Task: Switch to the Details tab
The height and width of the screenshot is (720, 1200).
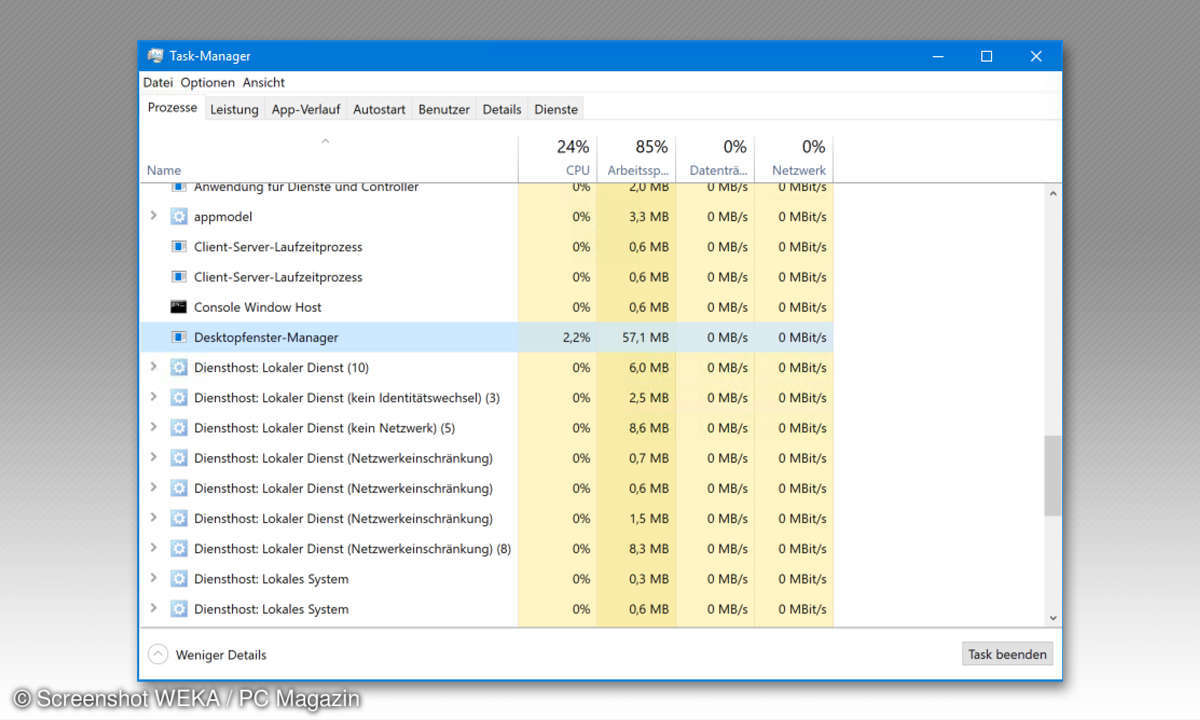Action: pos(502,109)
